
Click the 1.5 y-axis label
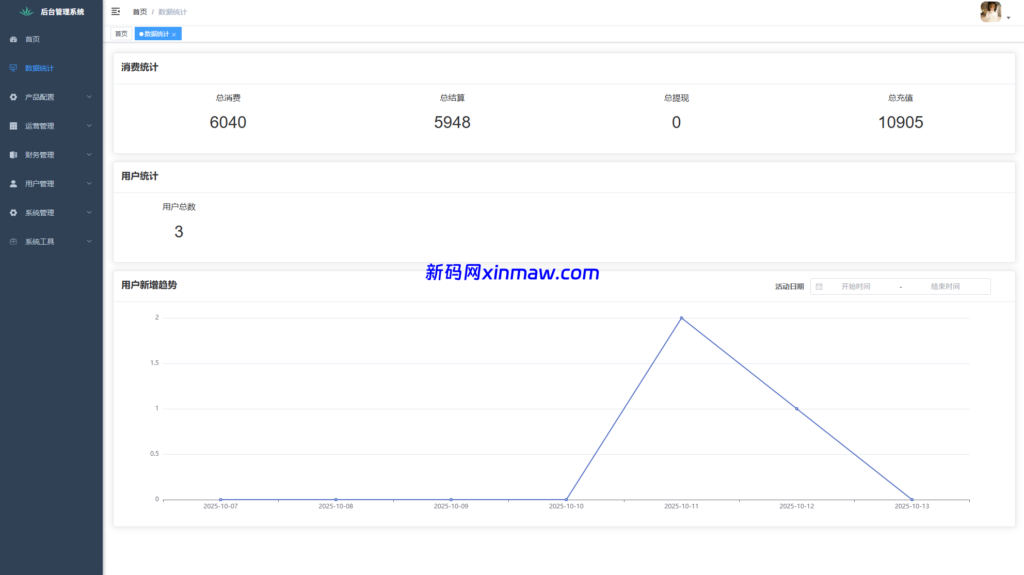coord(154,363)
